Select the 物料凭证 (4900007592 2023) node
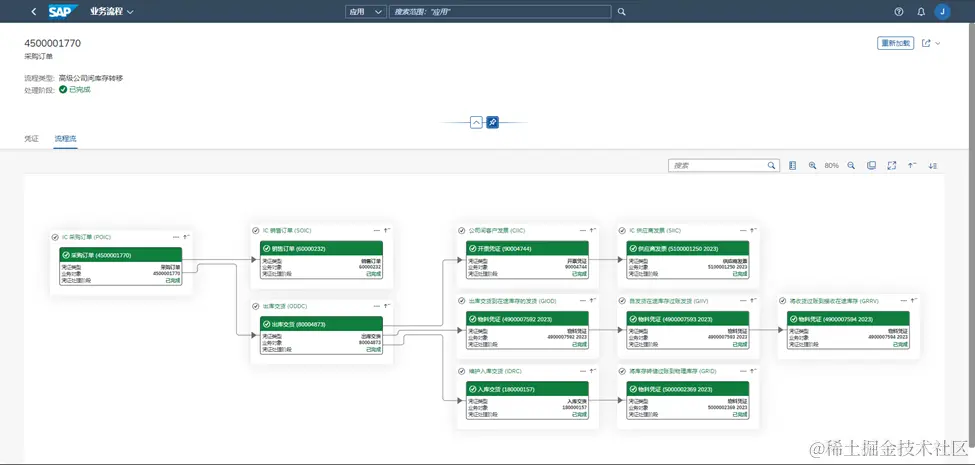The width and height of the screenshot is (975, 465). 527,329
